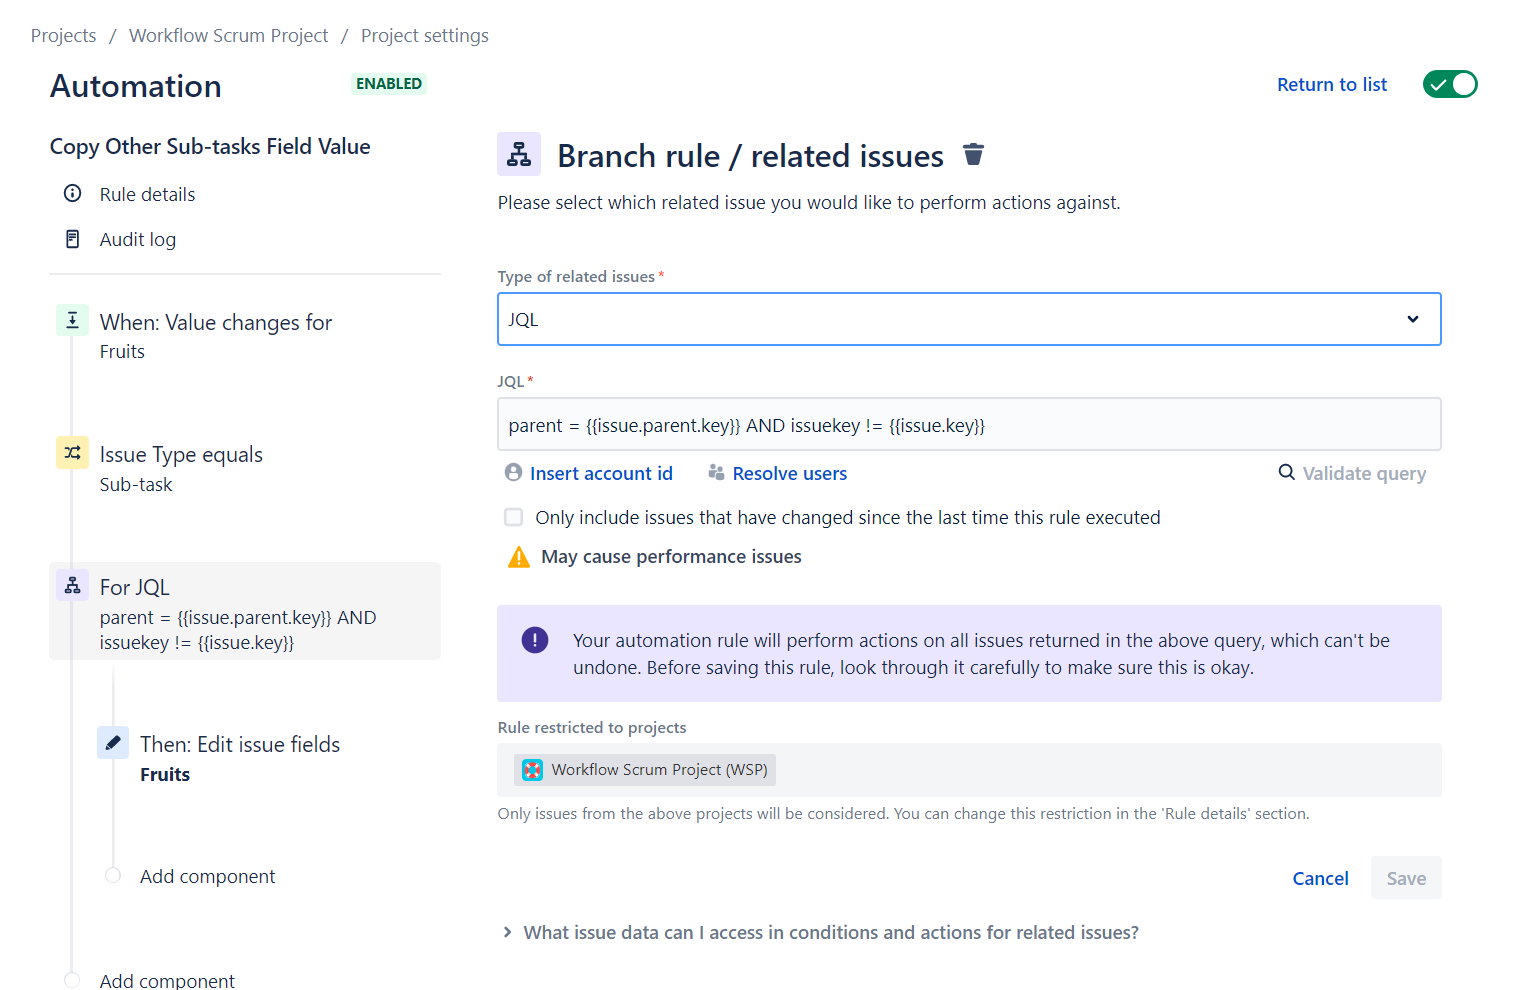Click the Audit log icon
The height and width of the screenshot is (990, 1527).
click(x=72, y=238)
